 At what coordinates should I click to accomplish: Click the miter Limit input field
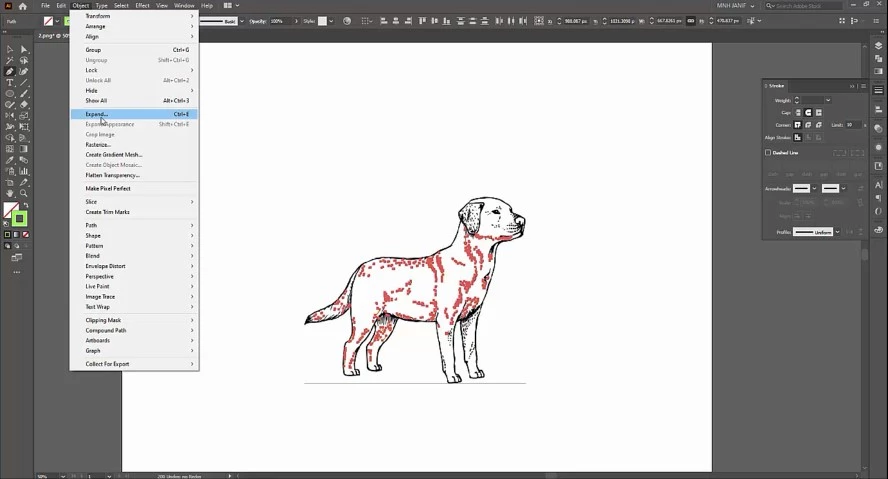click(x=853, y=125)
